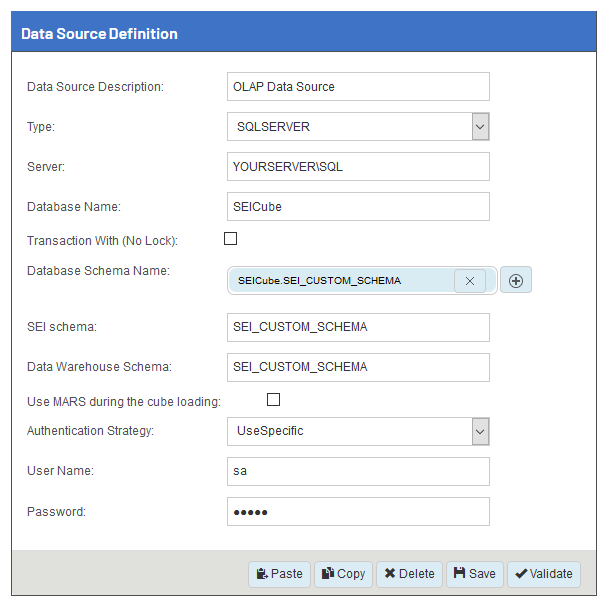Focus the Password field
Screen dimensions: 609x596
tap(358, 512)
